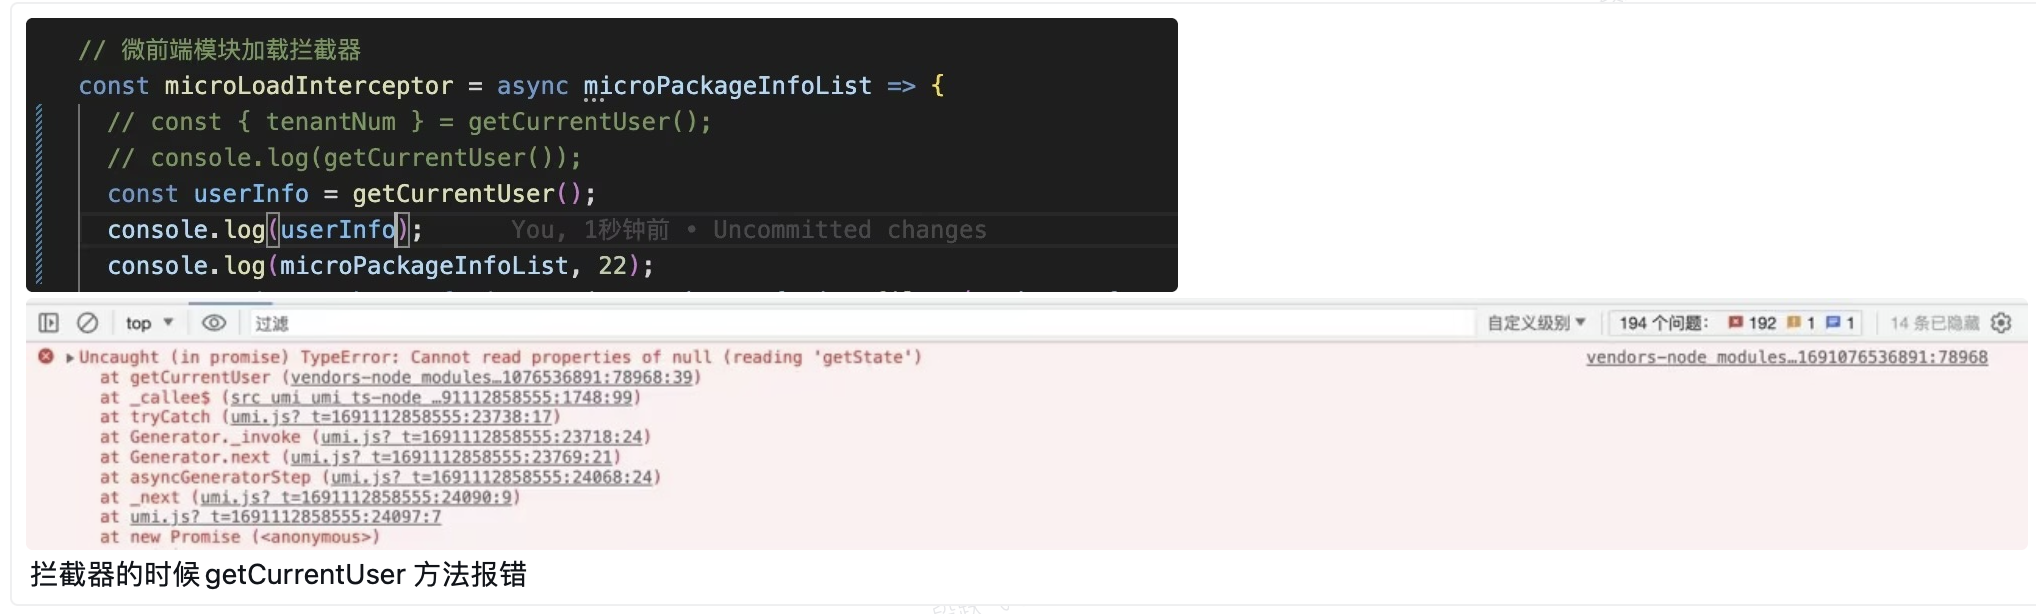Open vendors-node_modules source link on the right
2036x614 pixels.
point(1786,357)
